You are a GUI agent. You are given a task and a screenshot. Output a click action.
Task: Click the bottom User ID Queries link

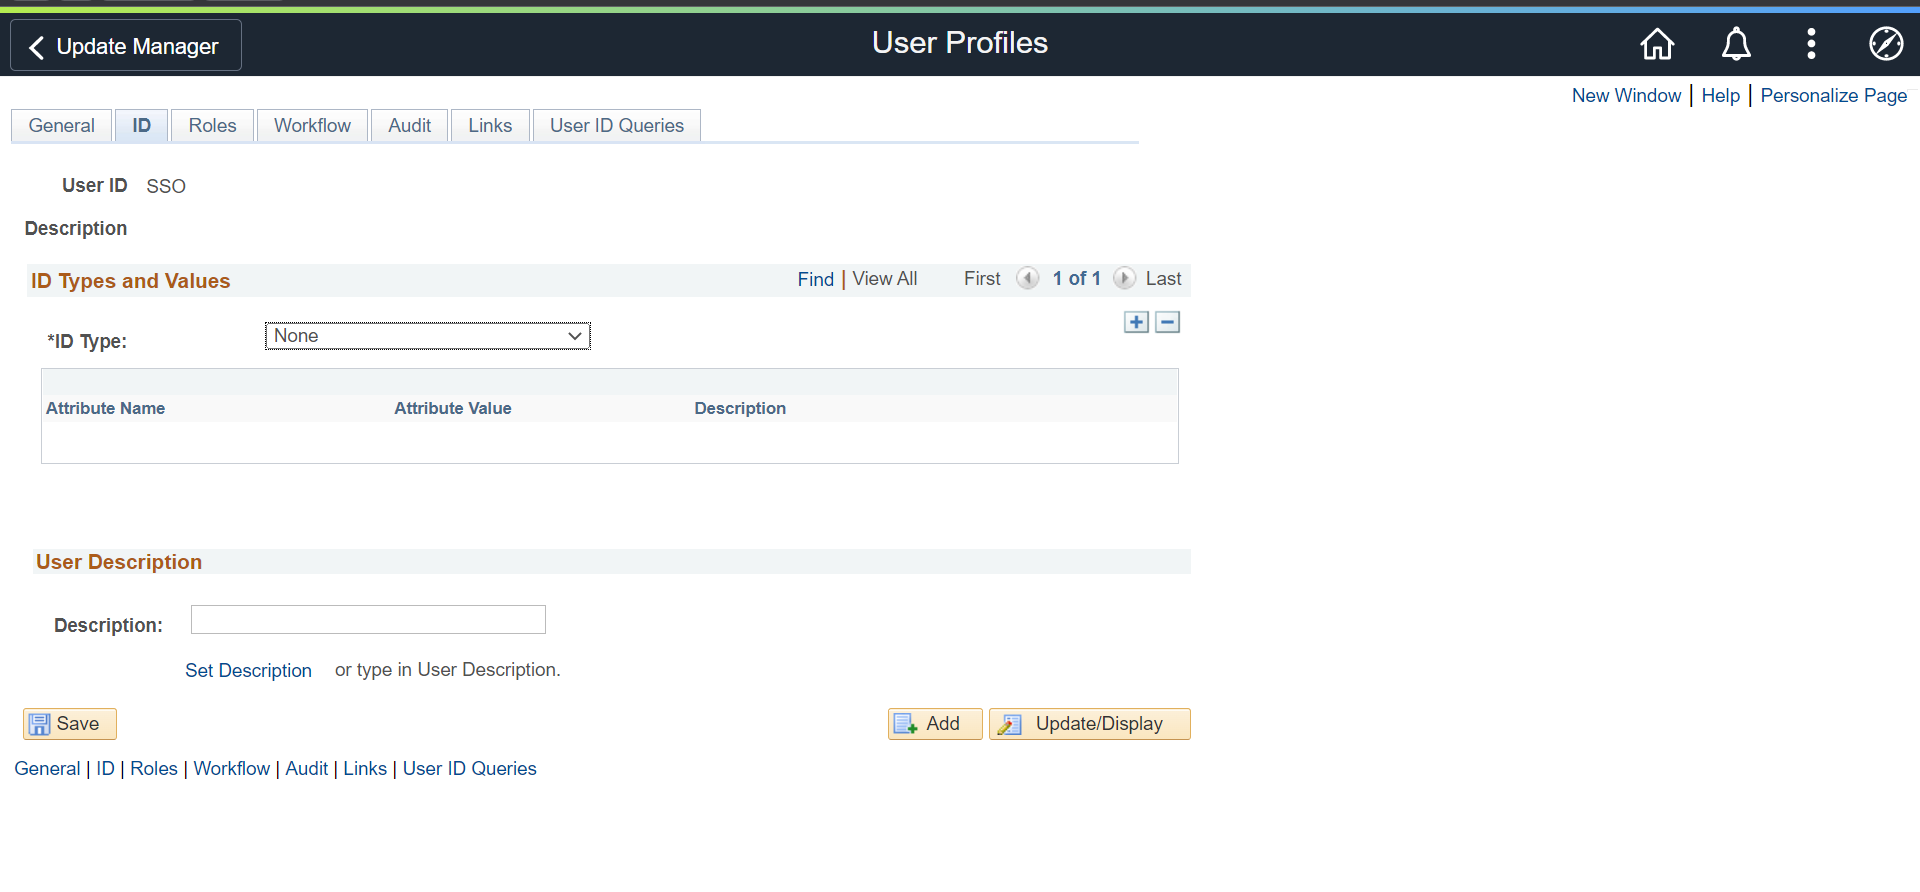pyautogui.click(x=470, y=769)
